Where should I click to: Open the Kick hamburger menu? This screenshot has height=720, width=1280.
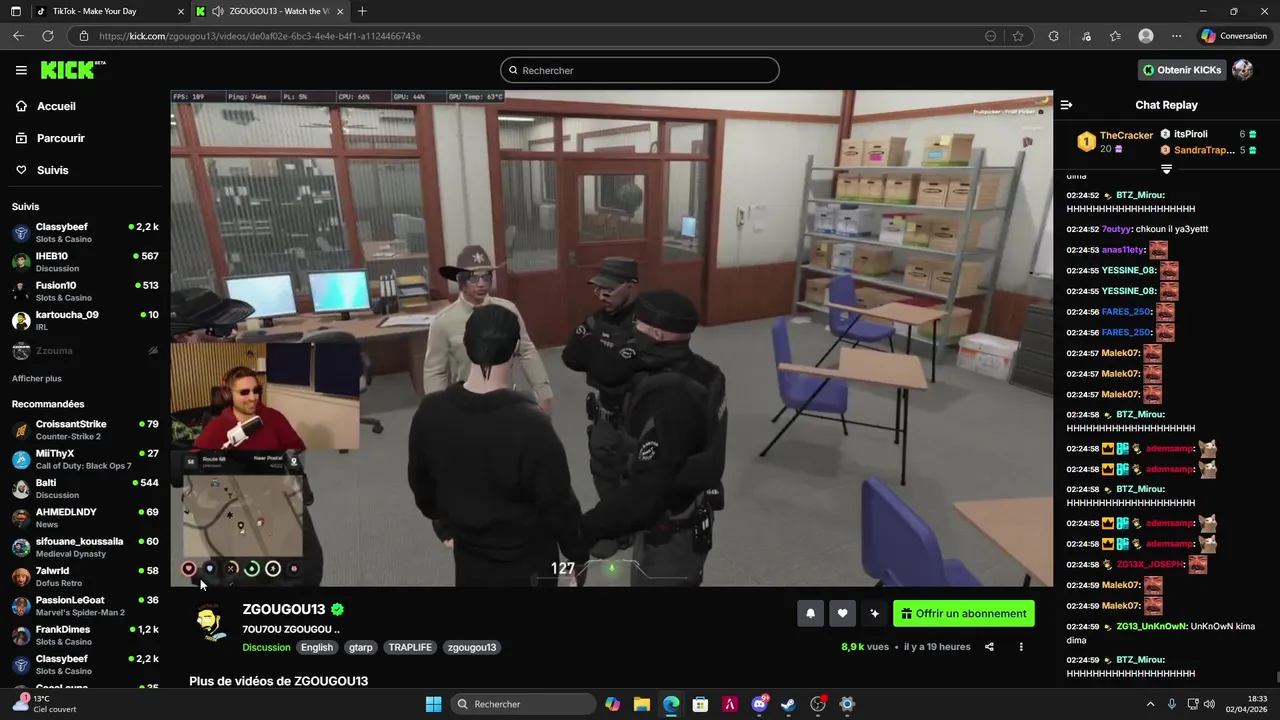pos(21,70)
